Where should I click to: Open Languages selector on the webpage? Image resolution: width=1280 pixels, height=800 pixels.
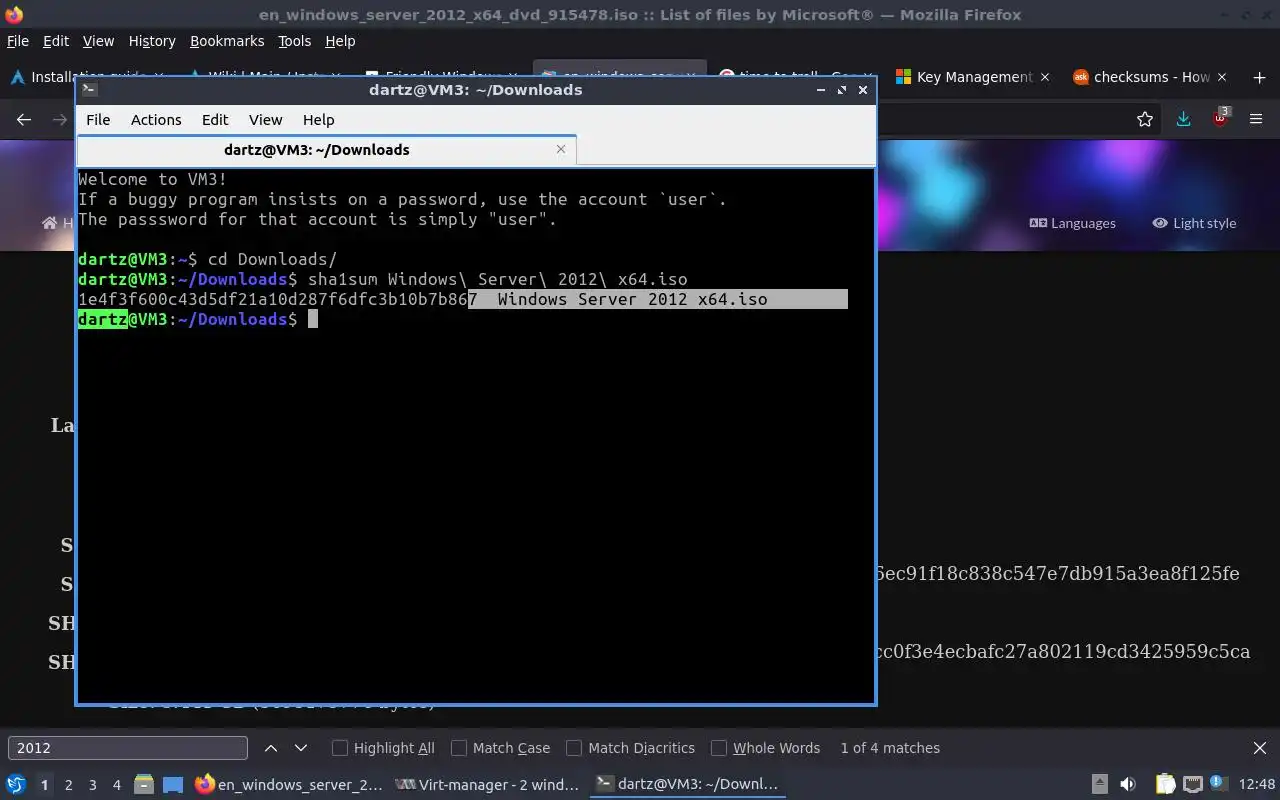pos(1072,223)
